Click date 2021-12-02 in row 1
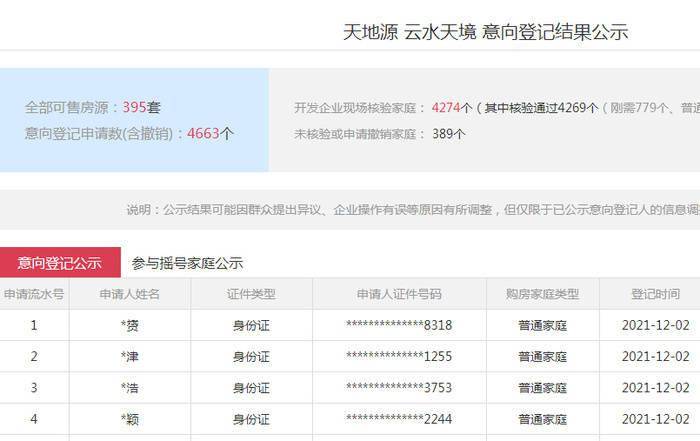This screenshot has width=700, height=441. coord(656,325)
